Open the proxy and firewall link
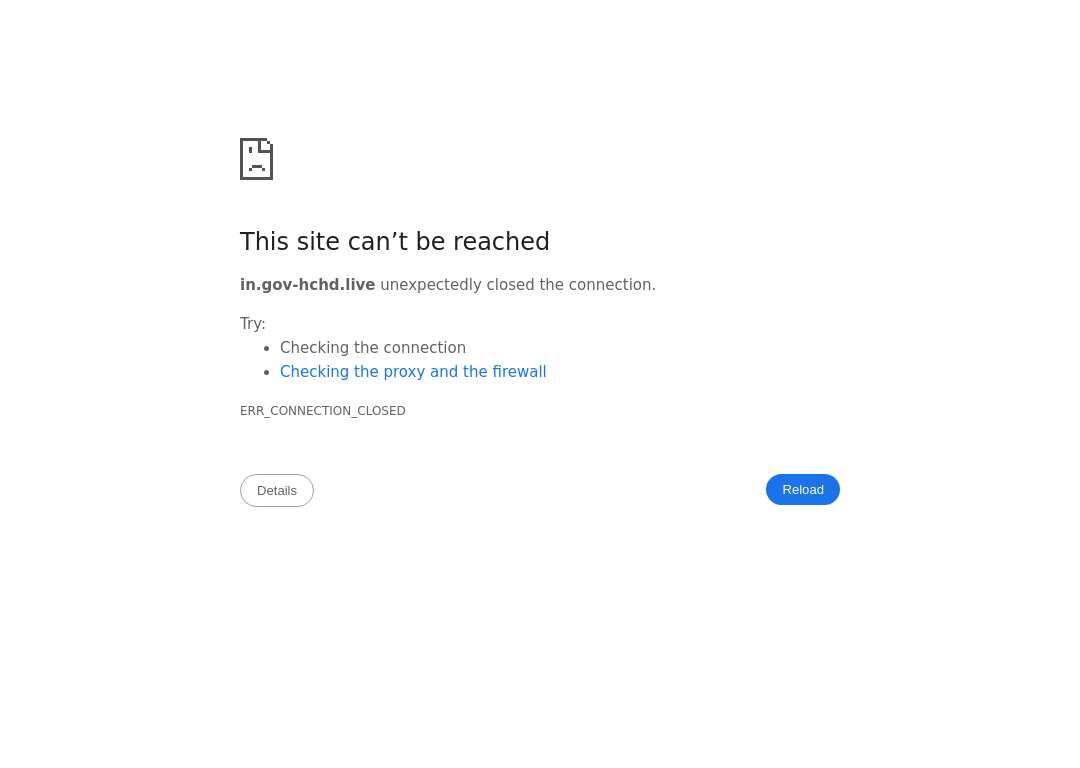1080x768 pixels. 413,372
